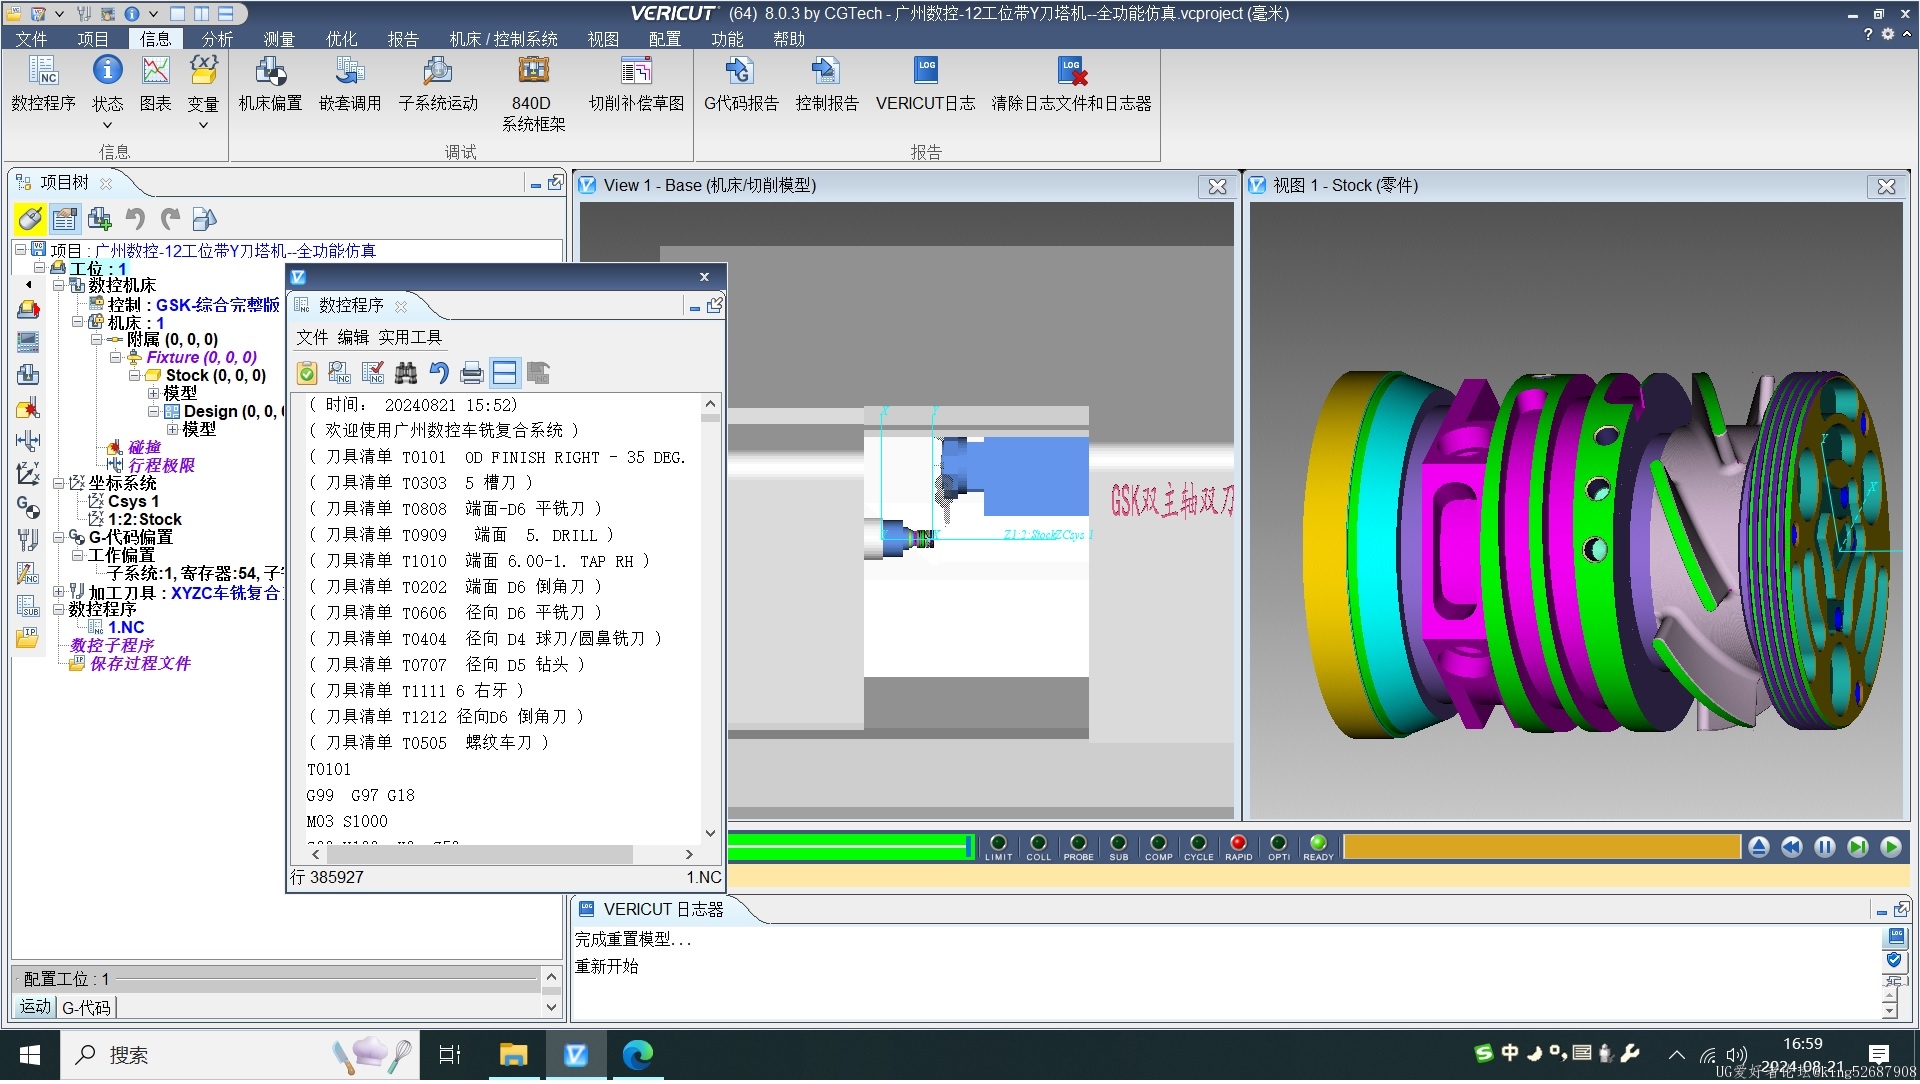Click the G-code offset icon in left sidebar
The width and height of the screenshot is (1920, 1084).
28,507
